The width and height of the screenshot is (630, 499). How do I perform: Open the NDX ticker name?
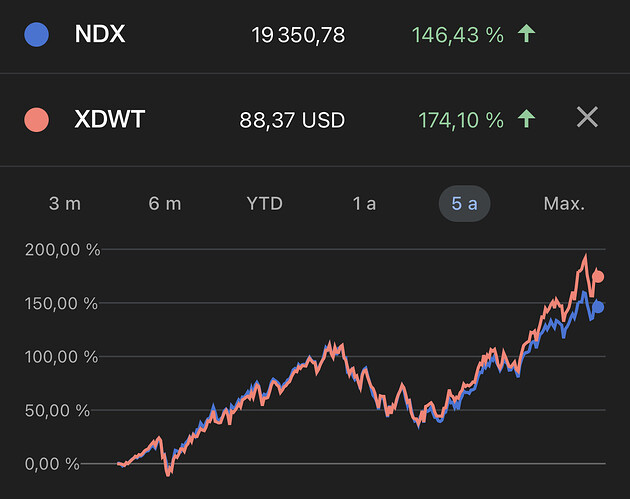point(98,35)
